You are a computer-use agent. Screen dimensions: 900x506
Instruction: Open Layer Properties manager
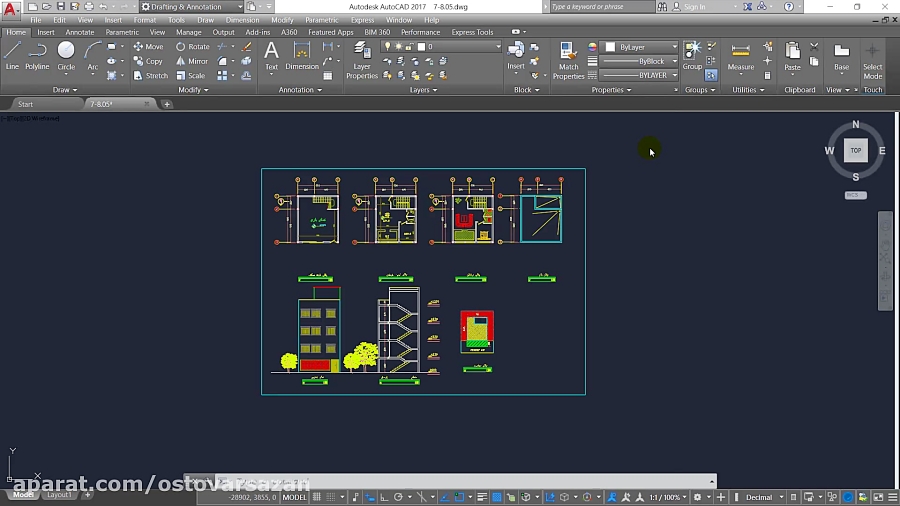click(x=362, y=60)
